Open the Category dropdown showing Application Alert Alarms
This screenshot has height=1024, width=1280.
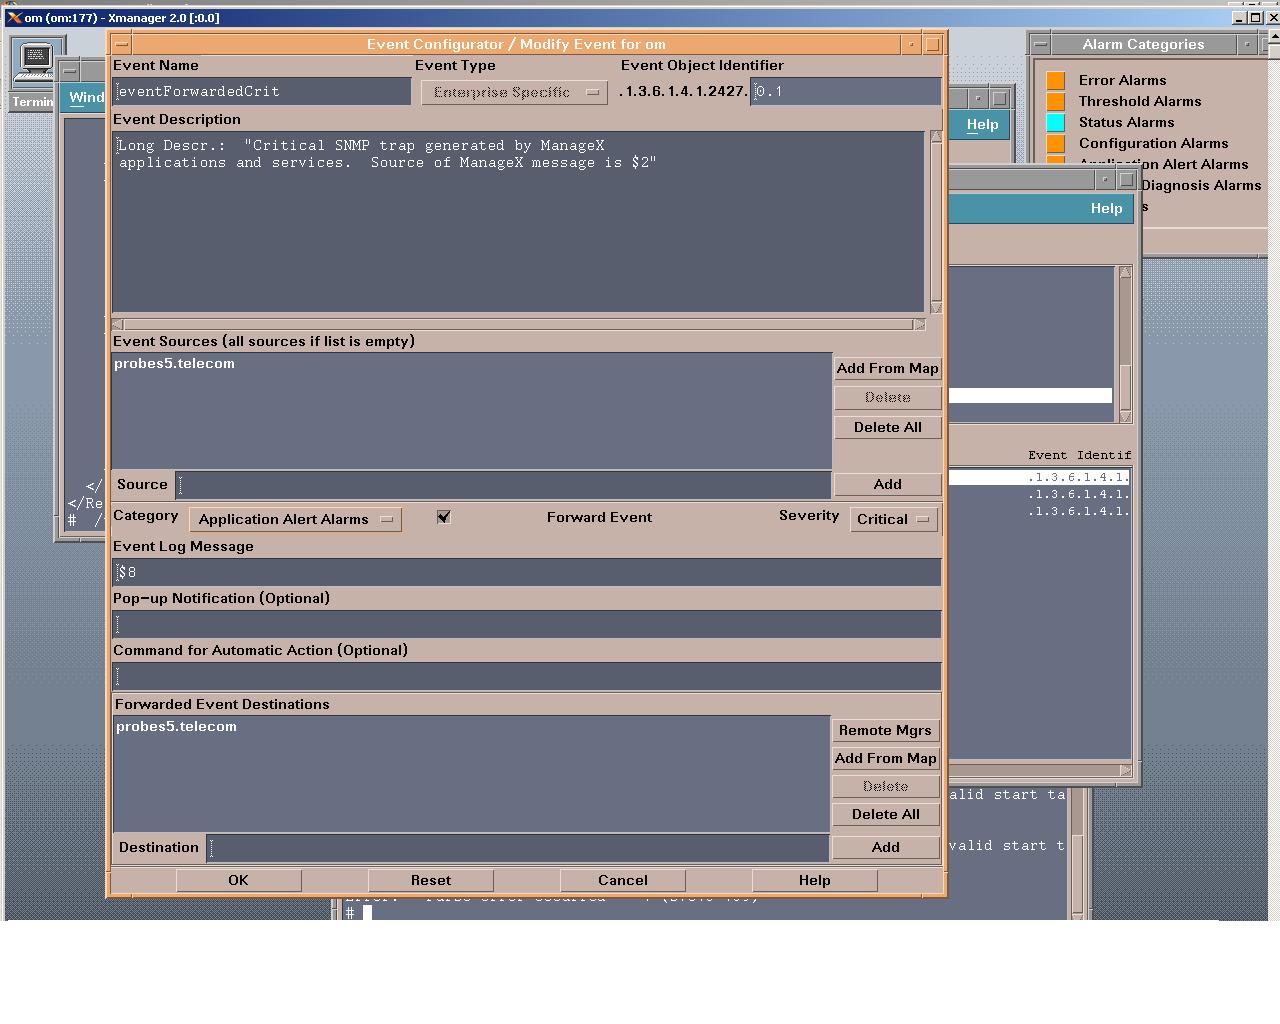[295, 519]
